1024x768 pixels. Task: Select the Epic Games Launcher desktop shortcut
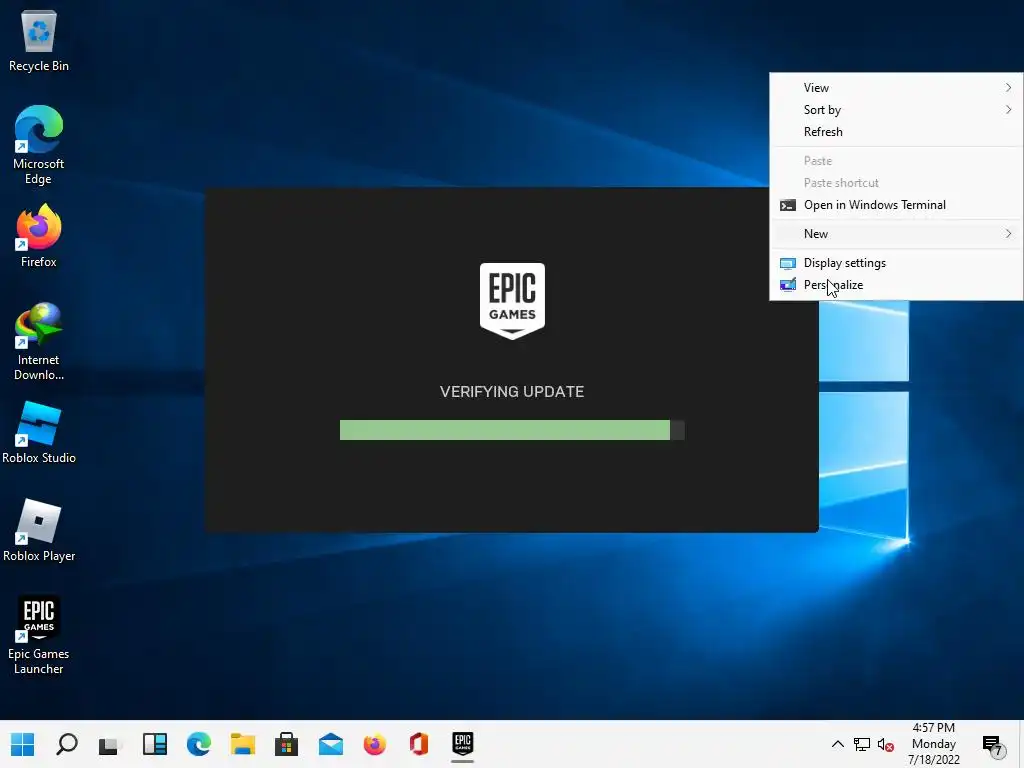(39, 635)
